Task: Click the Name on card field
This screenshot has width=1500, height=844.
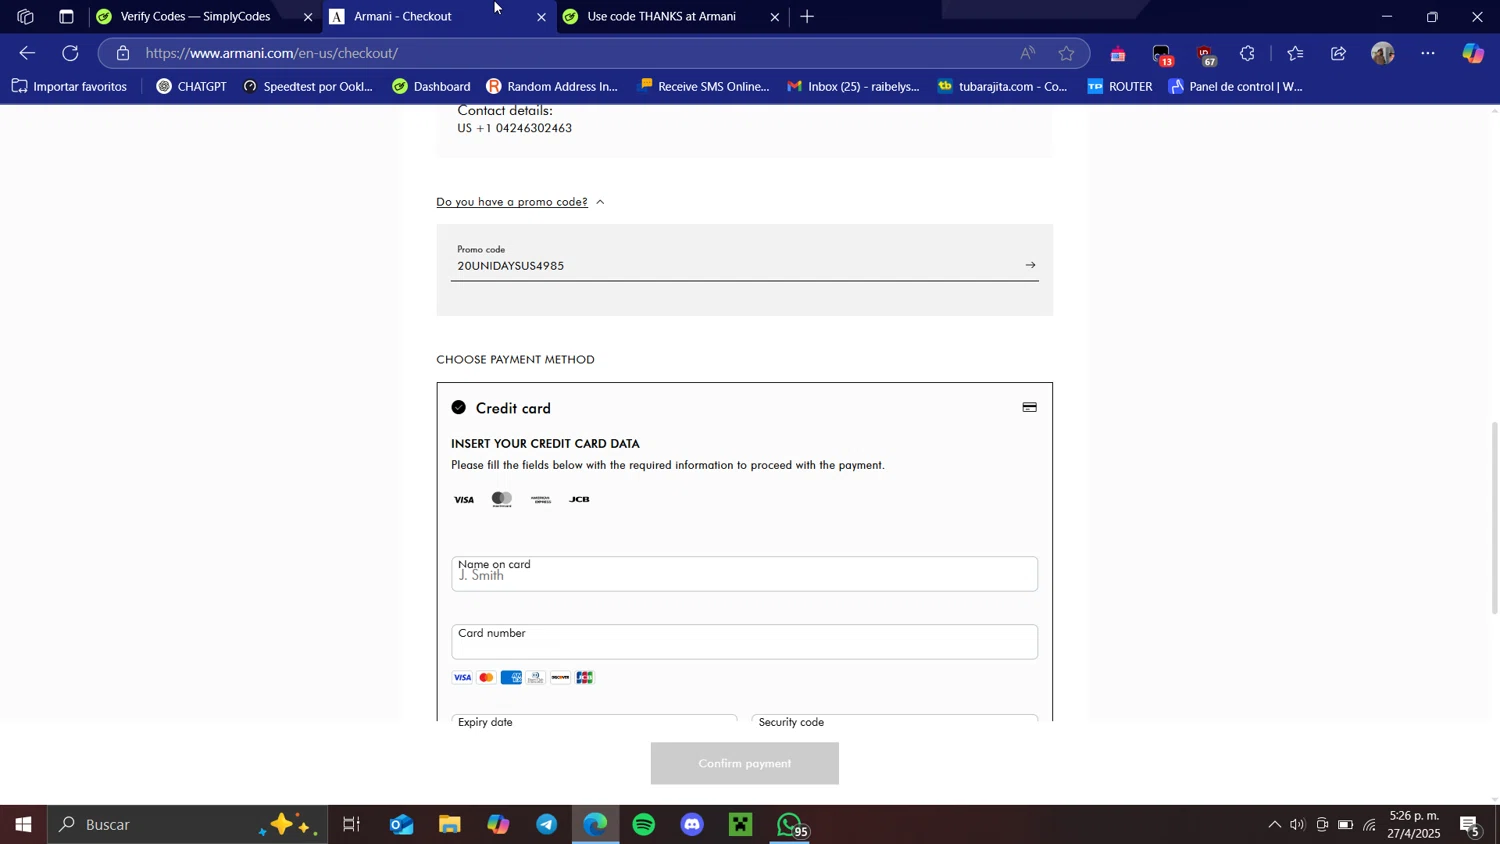Action: [x=744, y=574]
